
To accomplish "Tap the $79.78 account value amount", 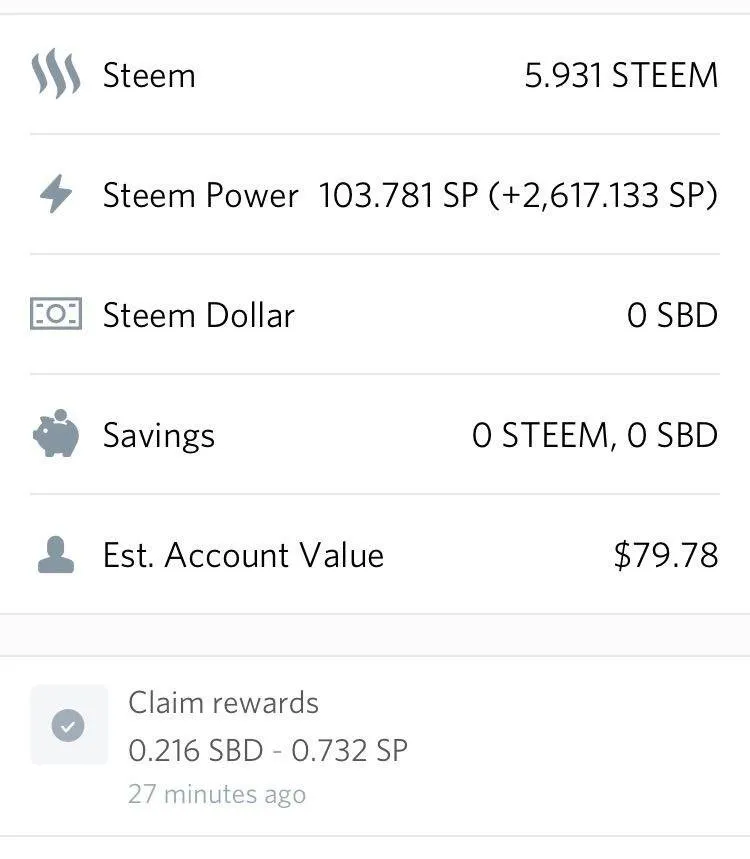I will click(x=666, y=555).
